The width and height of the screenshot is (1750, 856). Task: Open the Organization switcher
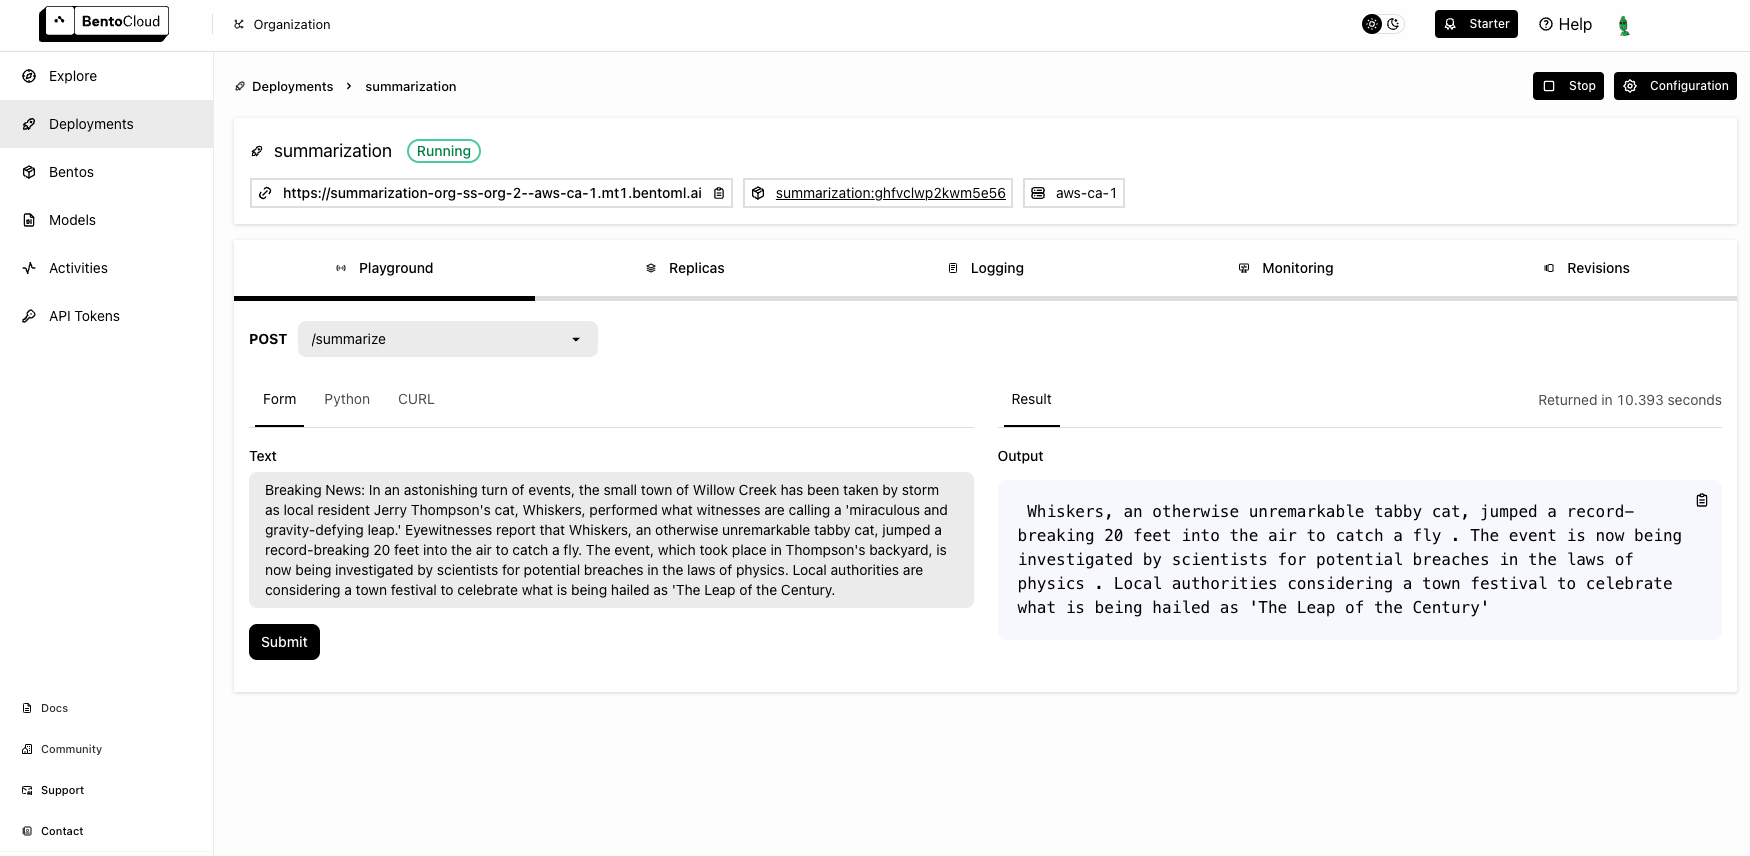pyautogui.click(x=282, y=24)
